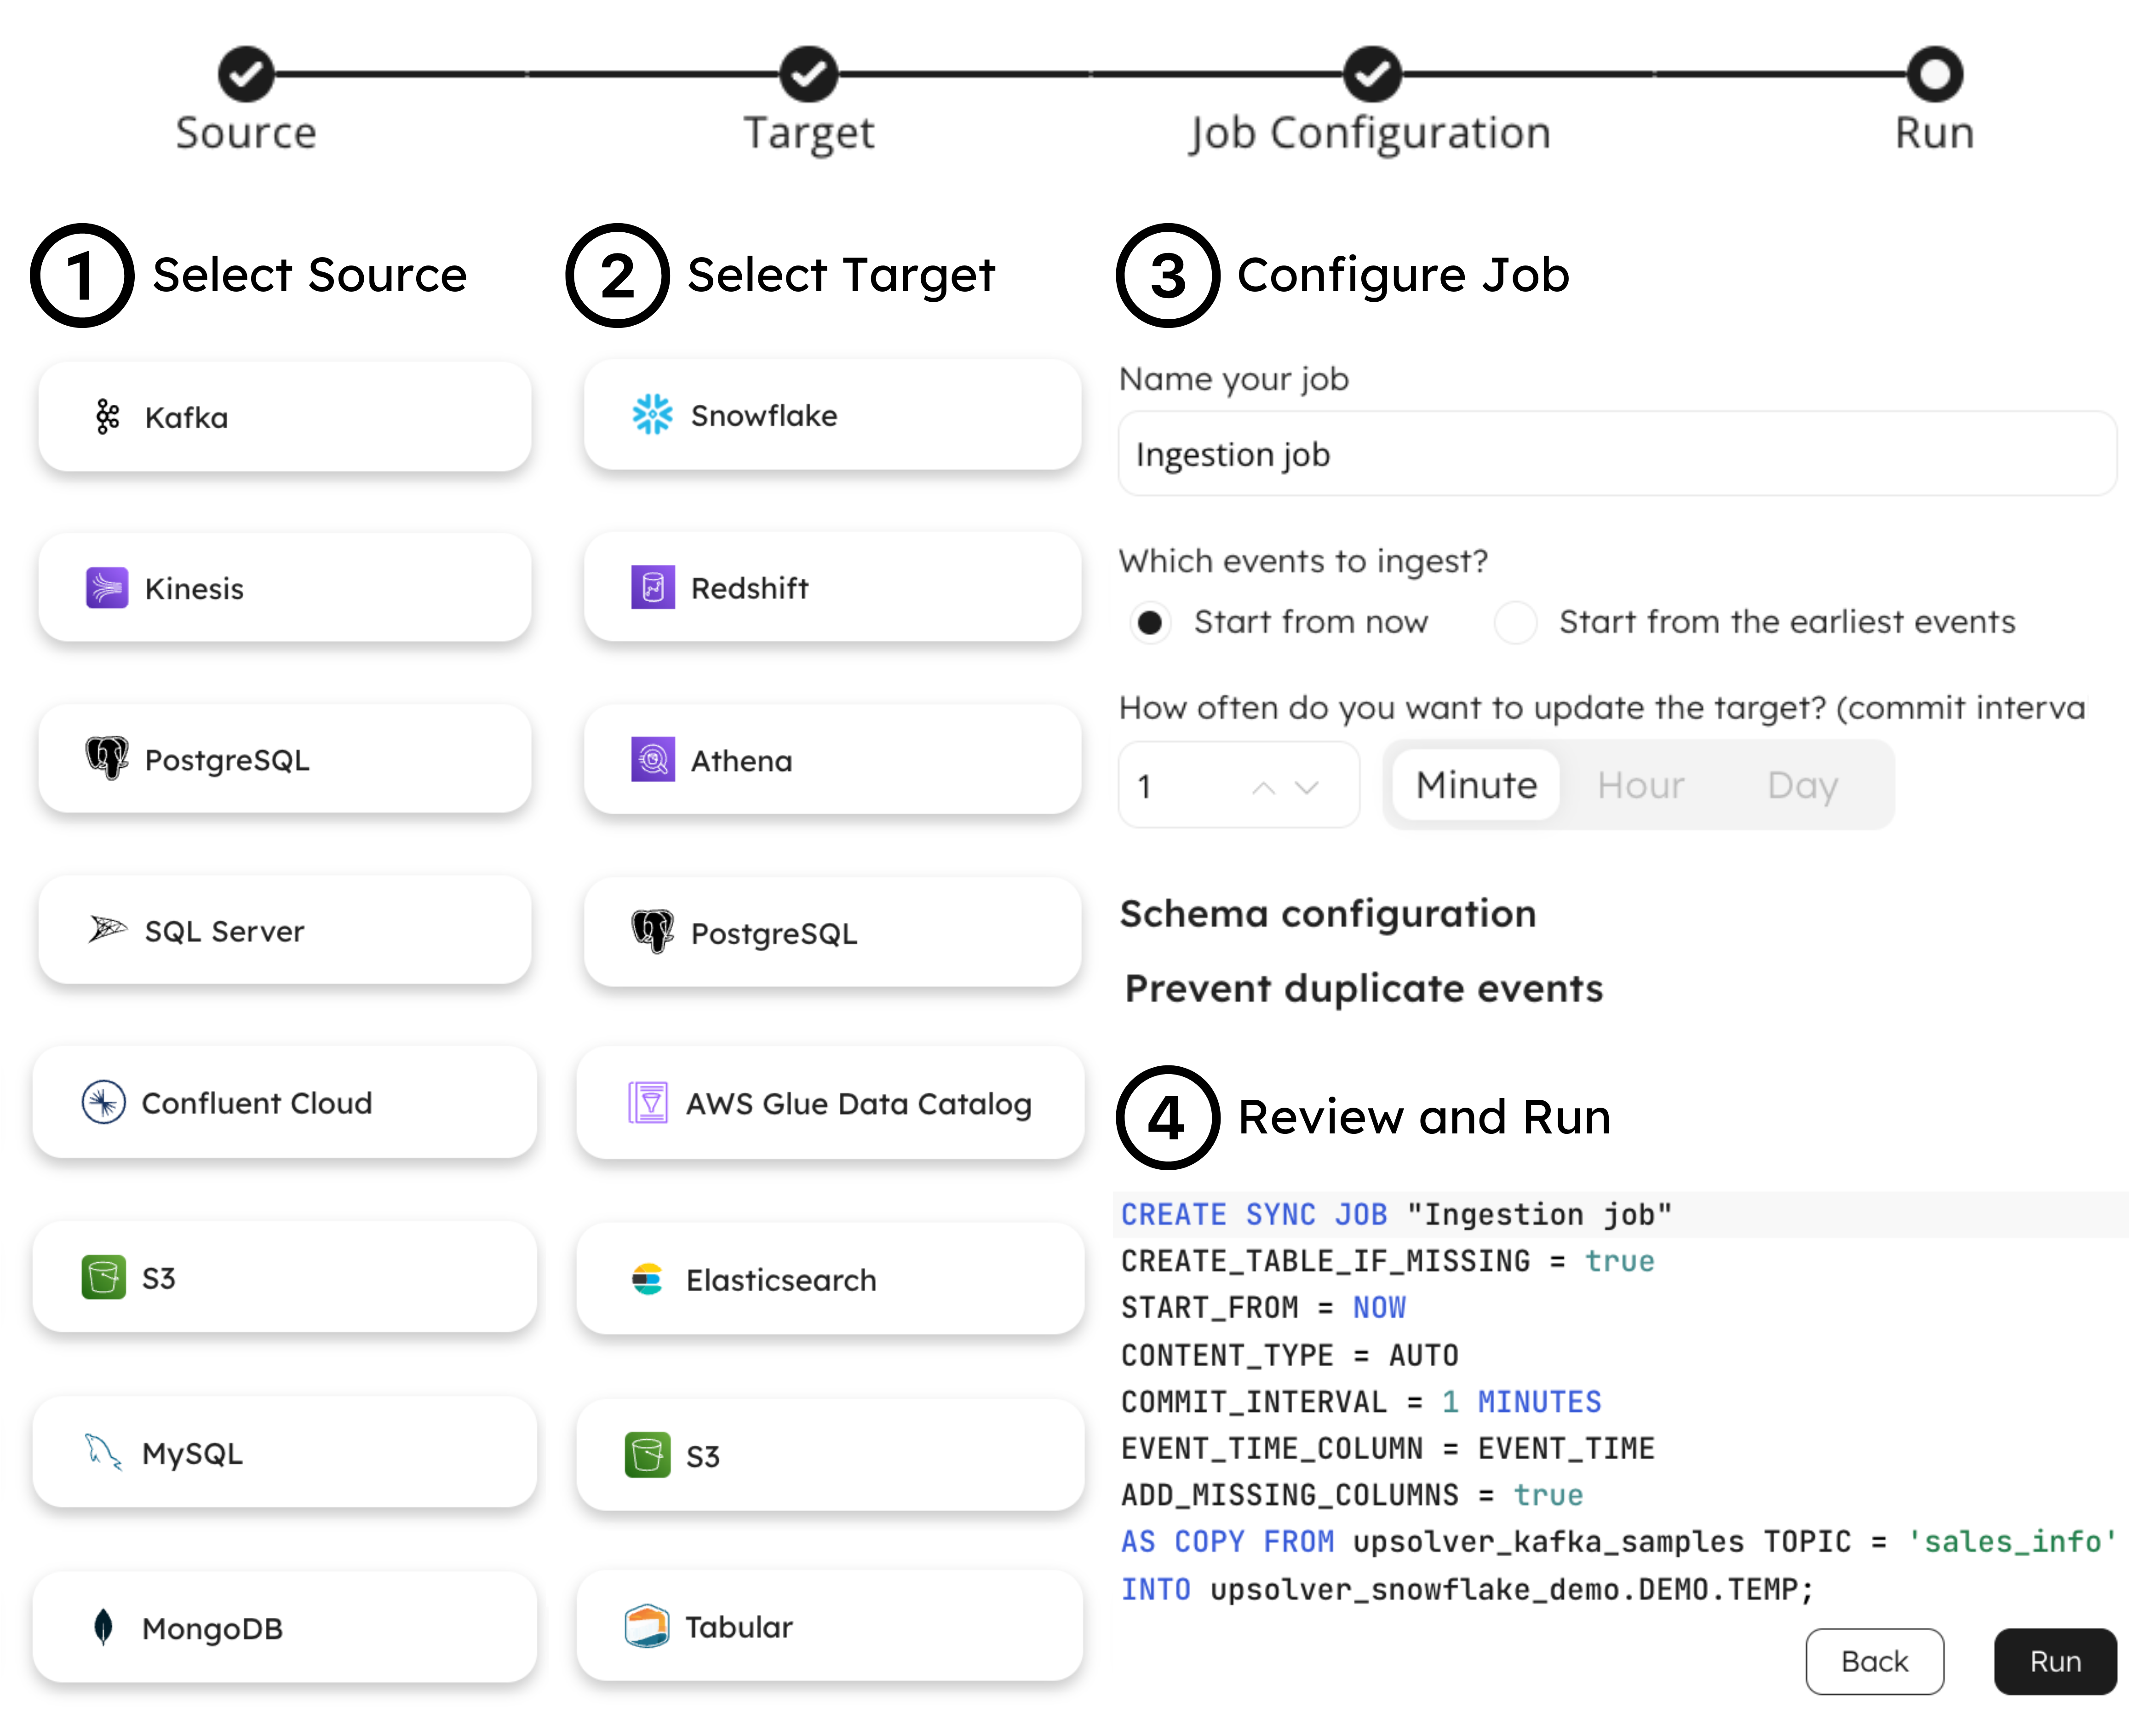Click the Kafka source icon
The image size is (2156, 1725).
coord(107,417)
